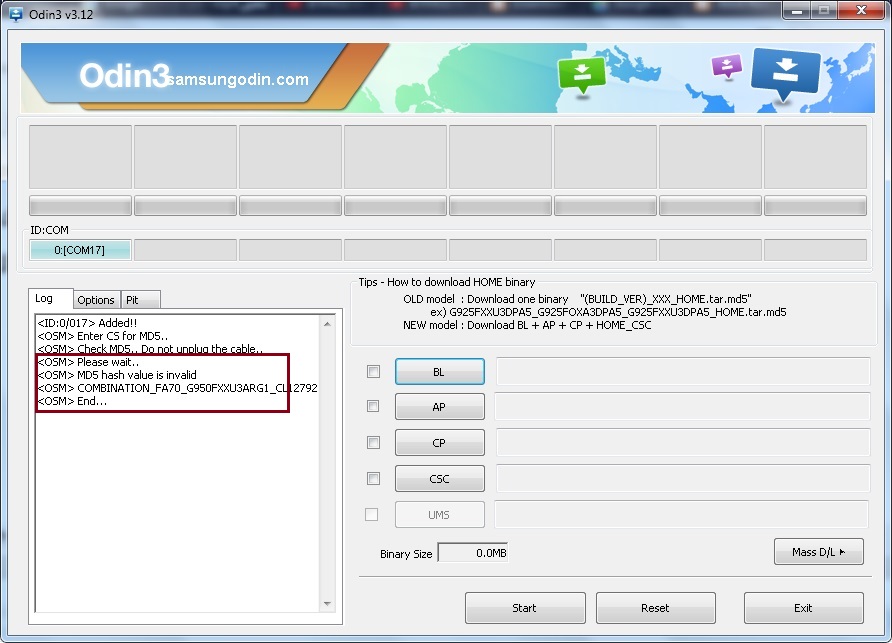Click the CP file button

440,443
